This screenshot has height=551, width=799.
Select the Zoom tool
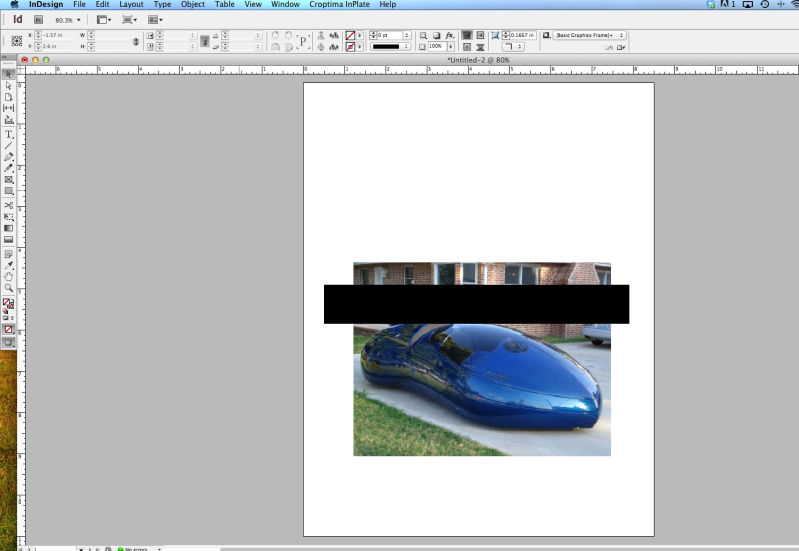coord(8,288)
